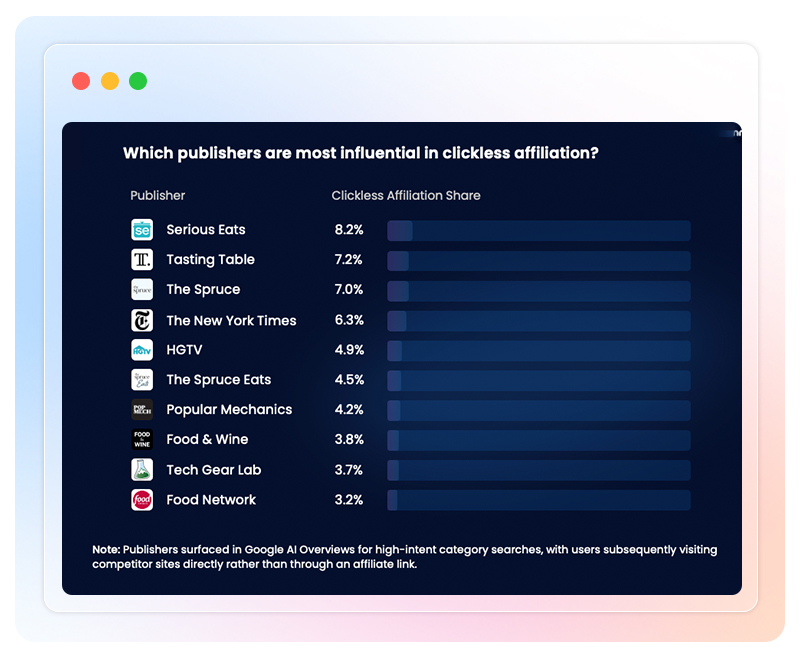This screenshot has width=800, height=660.
Task: Click the Tech Gear Lab flask icon
Action: [142, 470]
